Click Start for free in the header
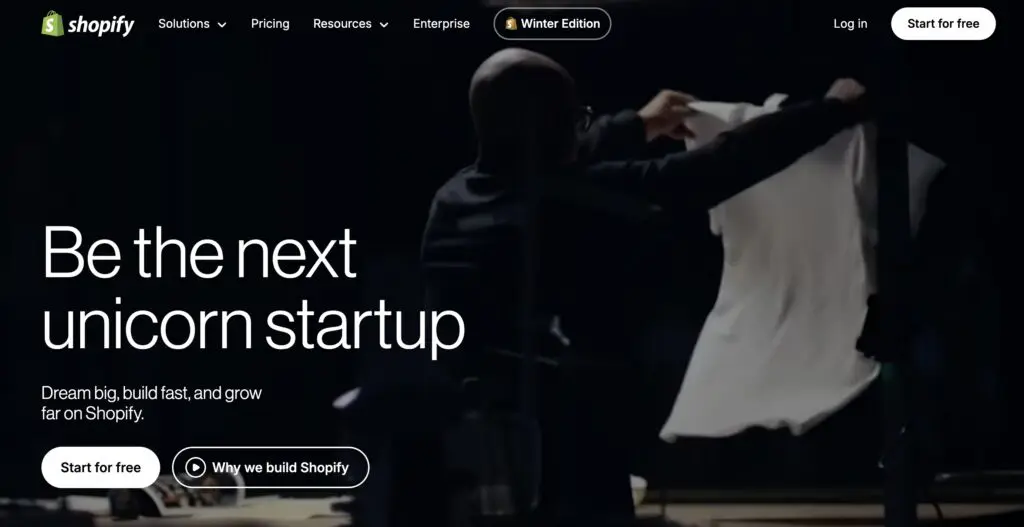This screenshot has width=1024, height=527. tap(943, 24)
